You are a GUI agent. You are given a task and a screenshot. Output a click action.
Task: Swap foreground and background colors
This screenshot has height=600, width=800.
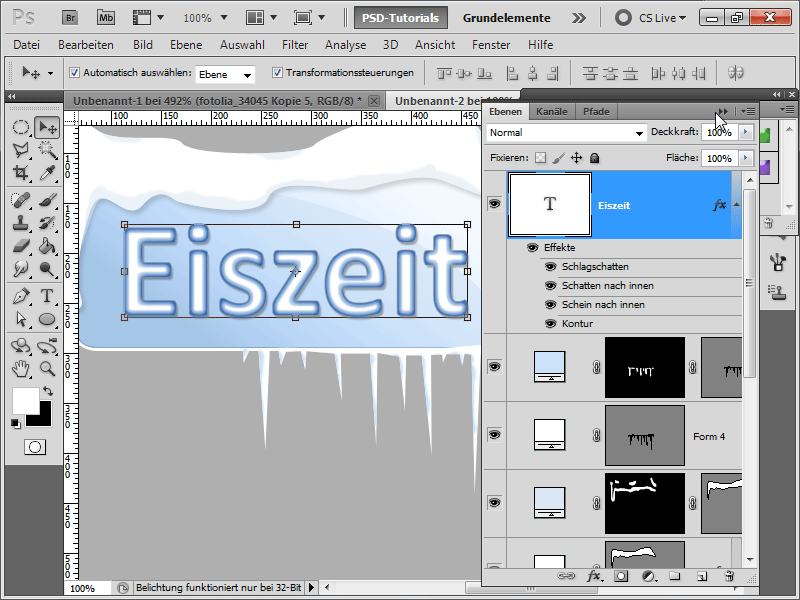pos(48,391)
